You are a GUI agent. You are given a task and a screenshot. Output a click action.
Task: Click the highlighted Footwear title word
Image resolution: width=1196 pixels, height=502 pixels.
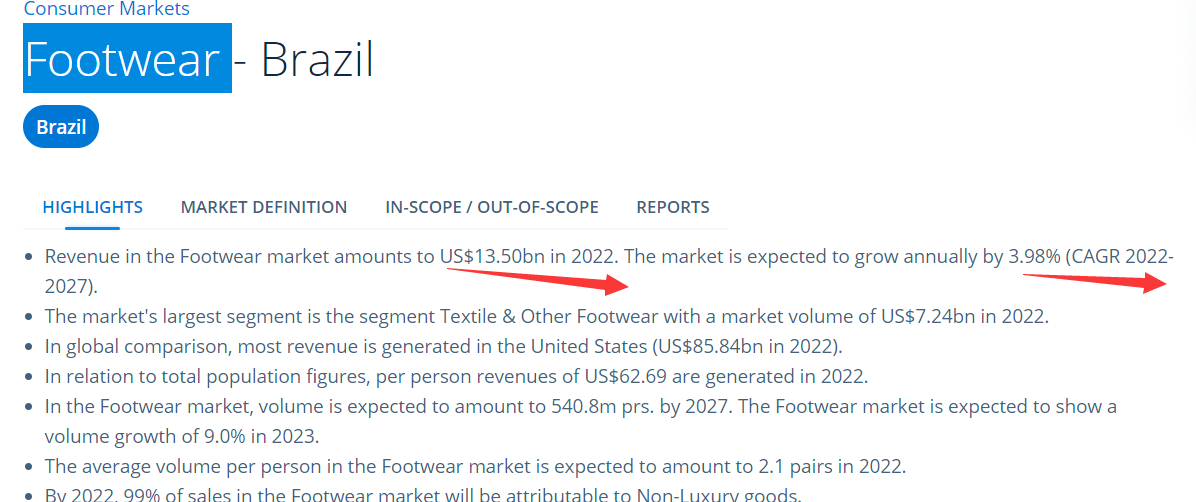coord(122,59)
